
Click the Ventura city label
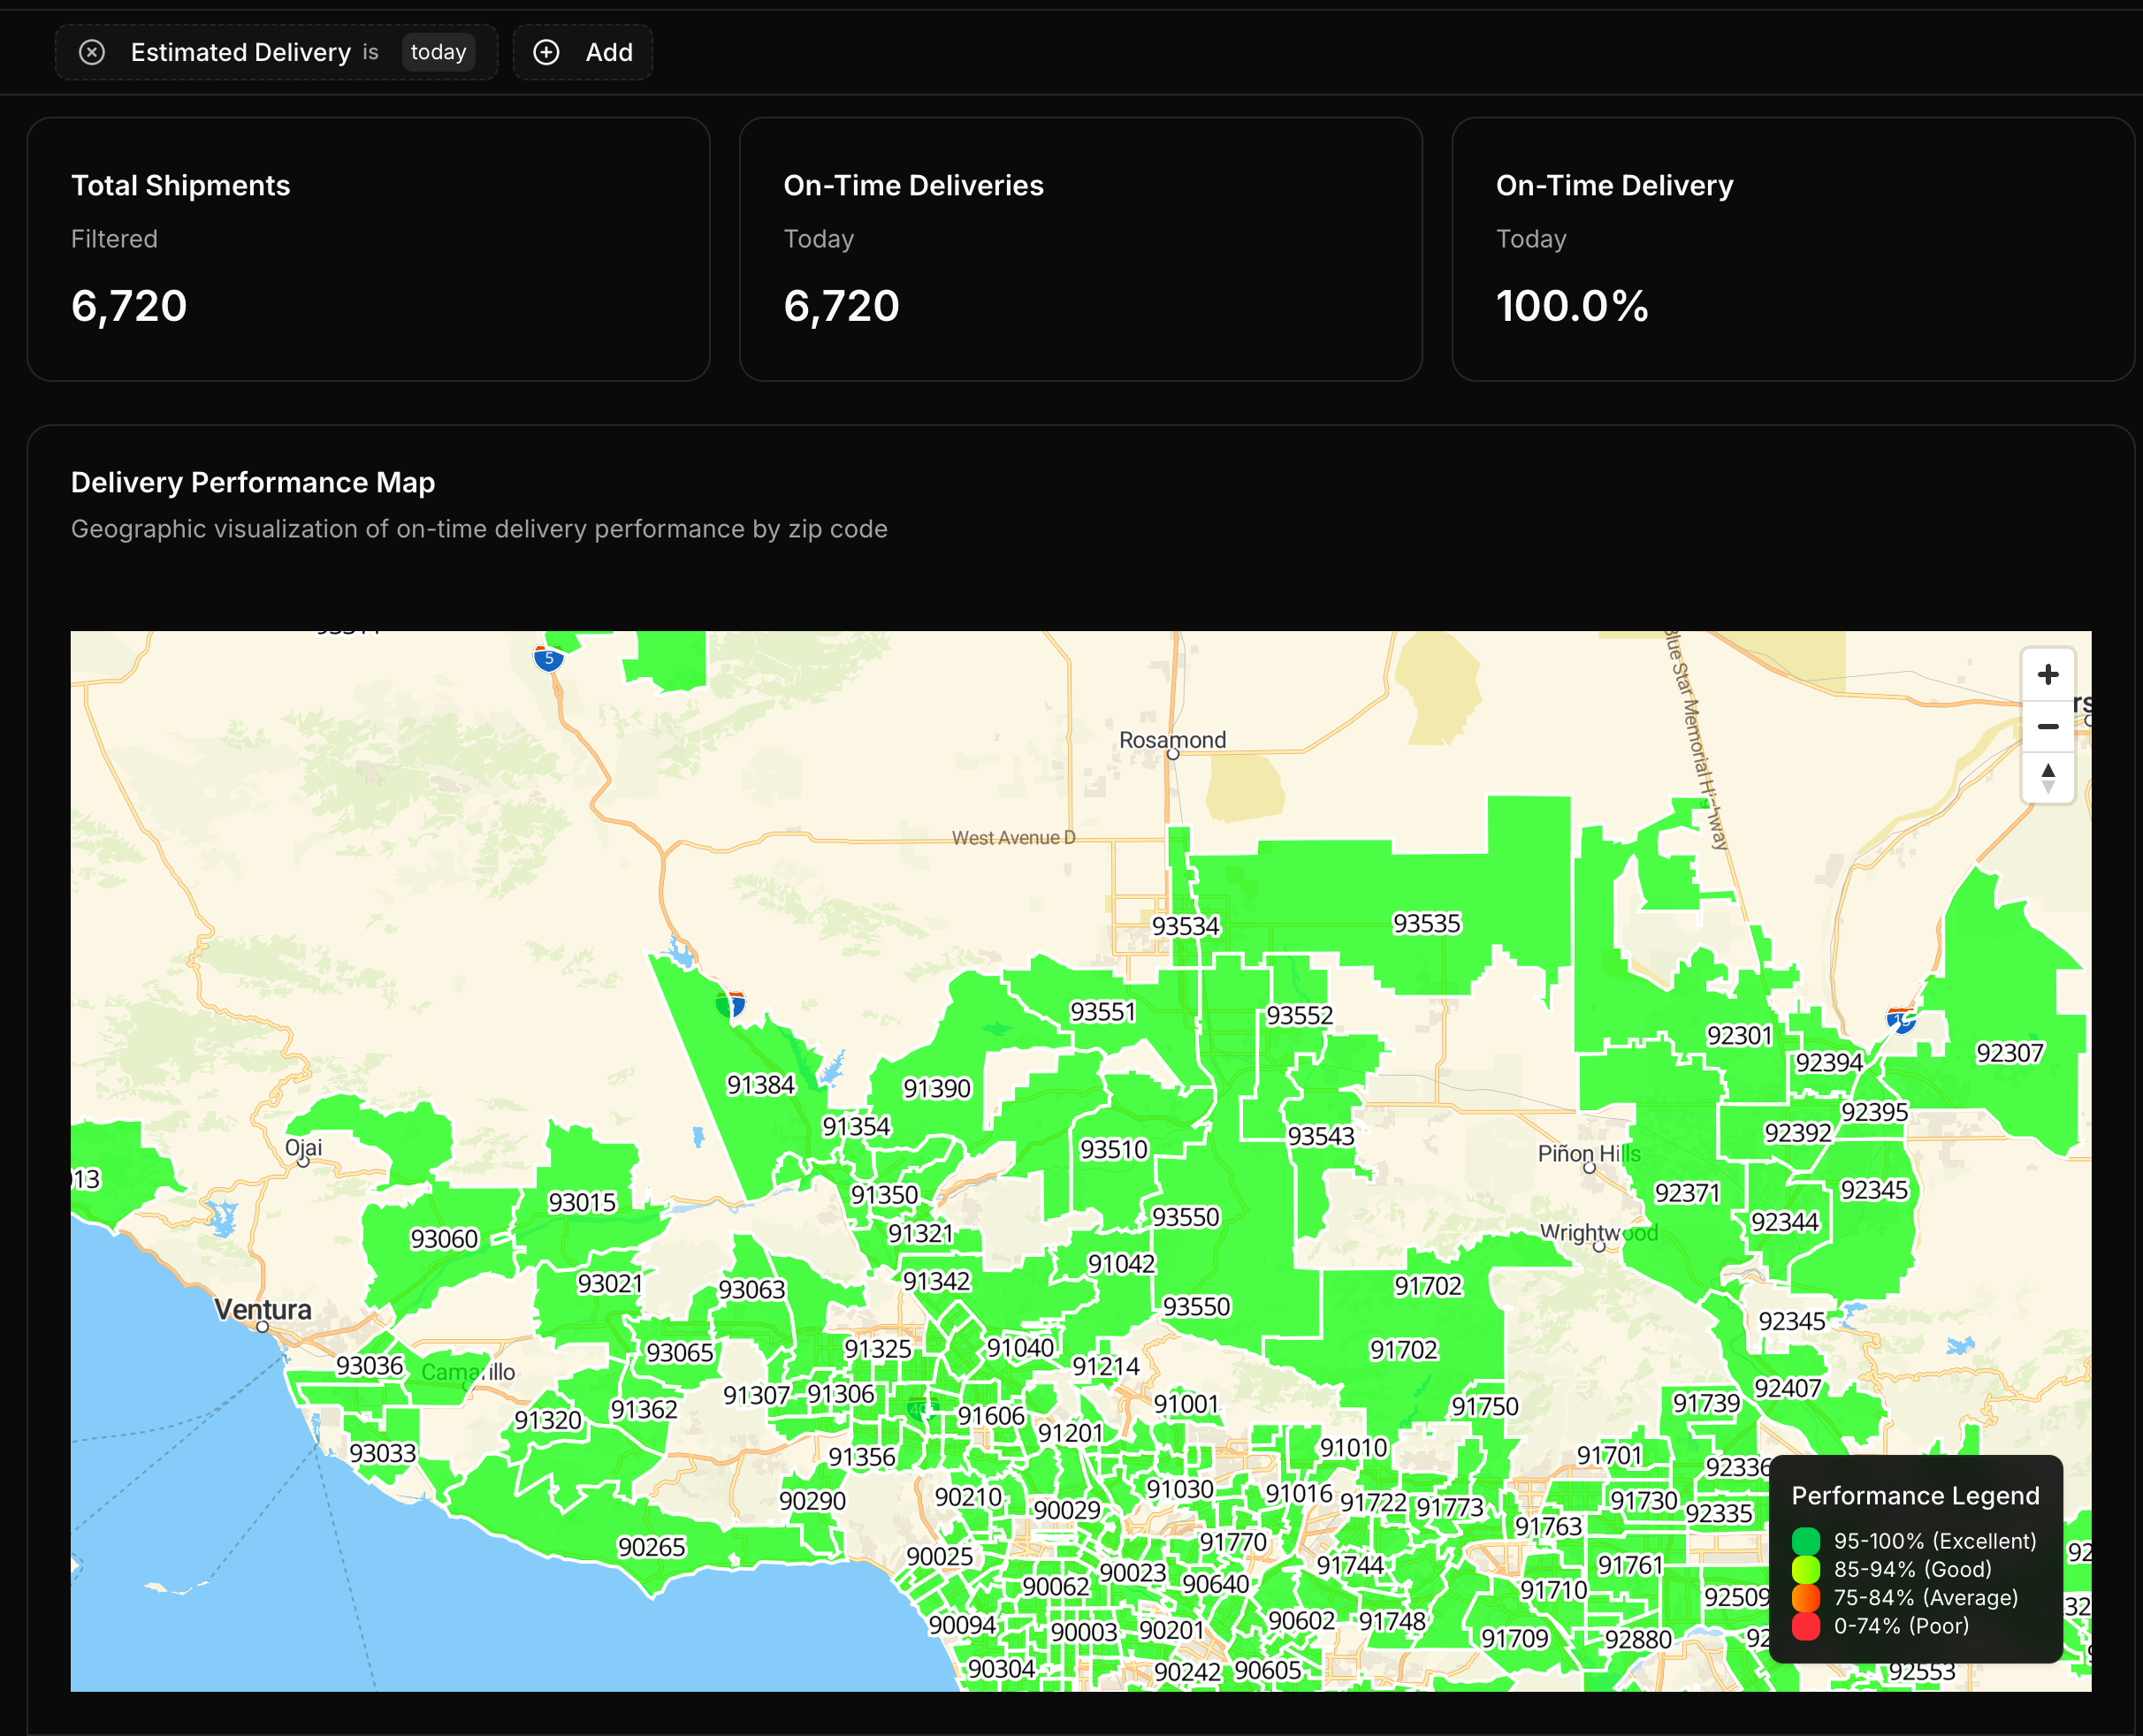[x=263, y=1309]
